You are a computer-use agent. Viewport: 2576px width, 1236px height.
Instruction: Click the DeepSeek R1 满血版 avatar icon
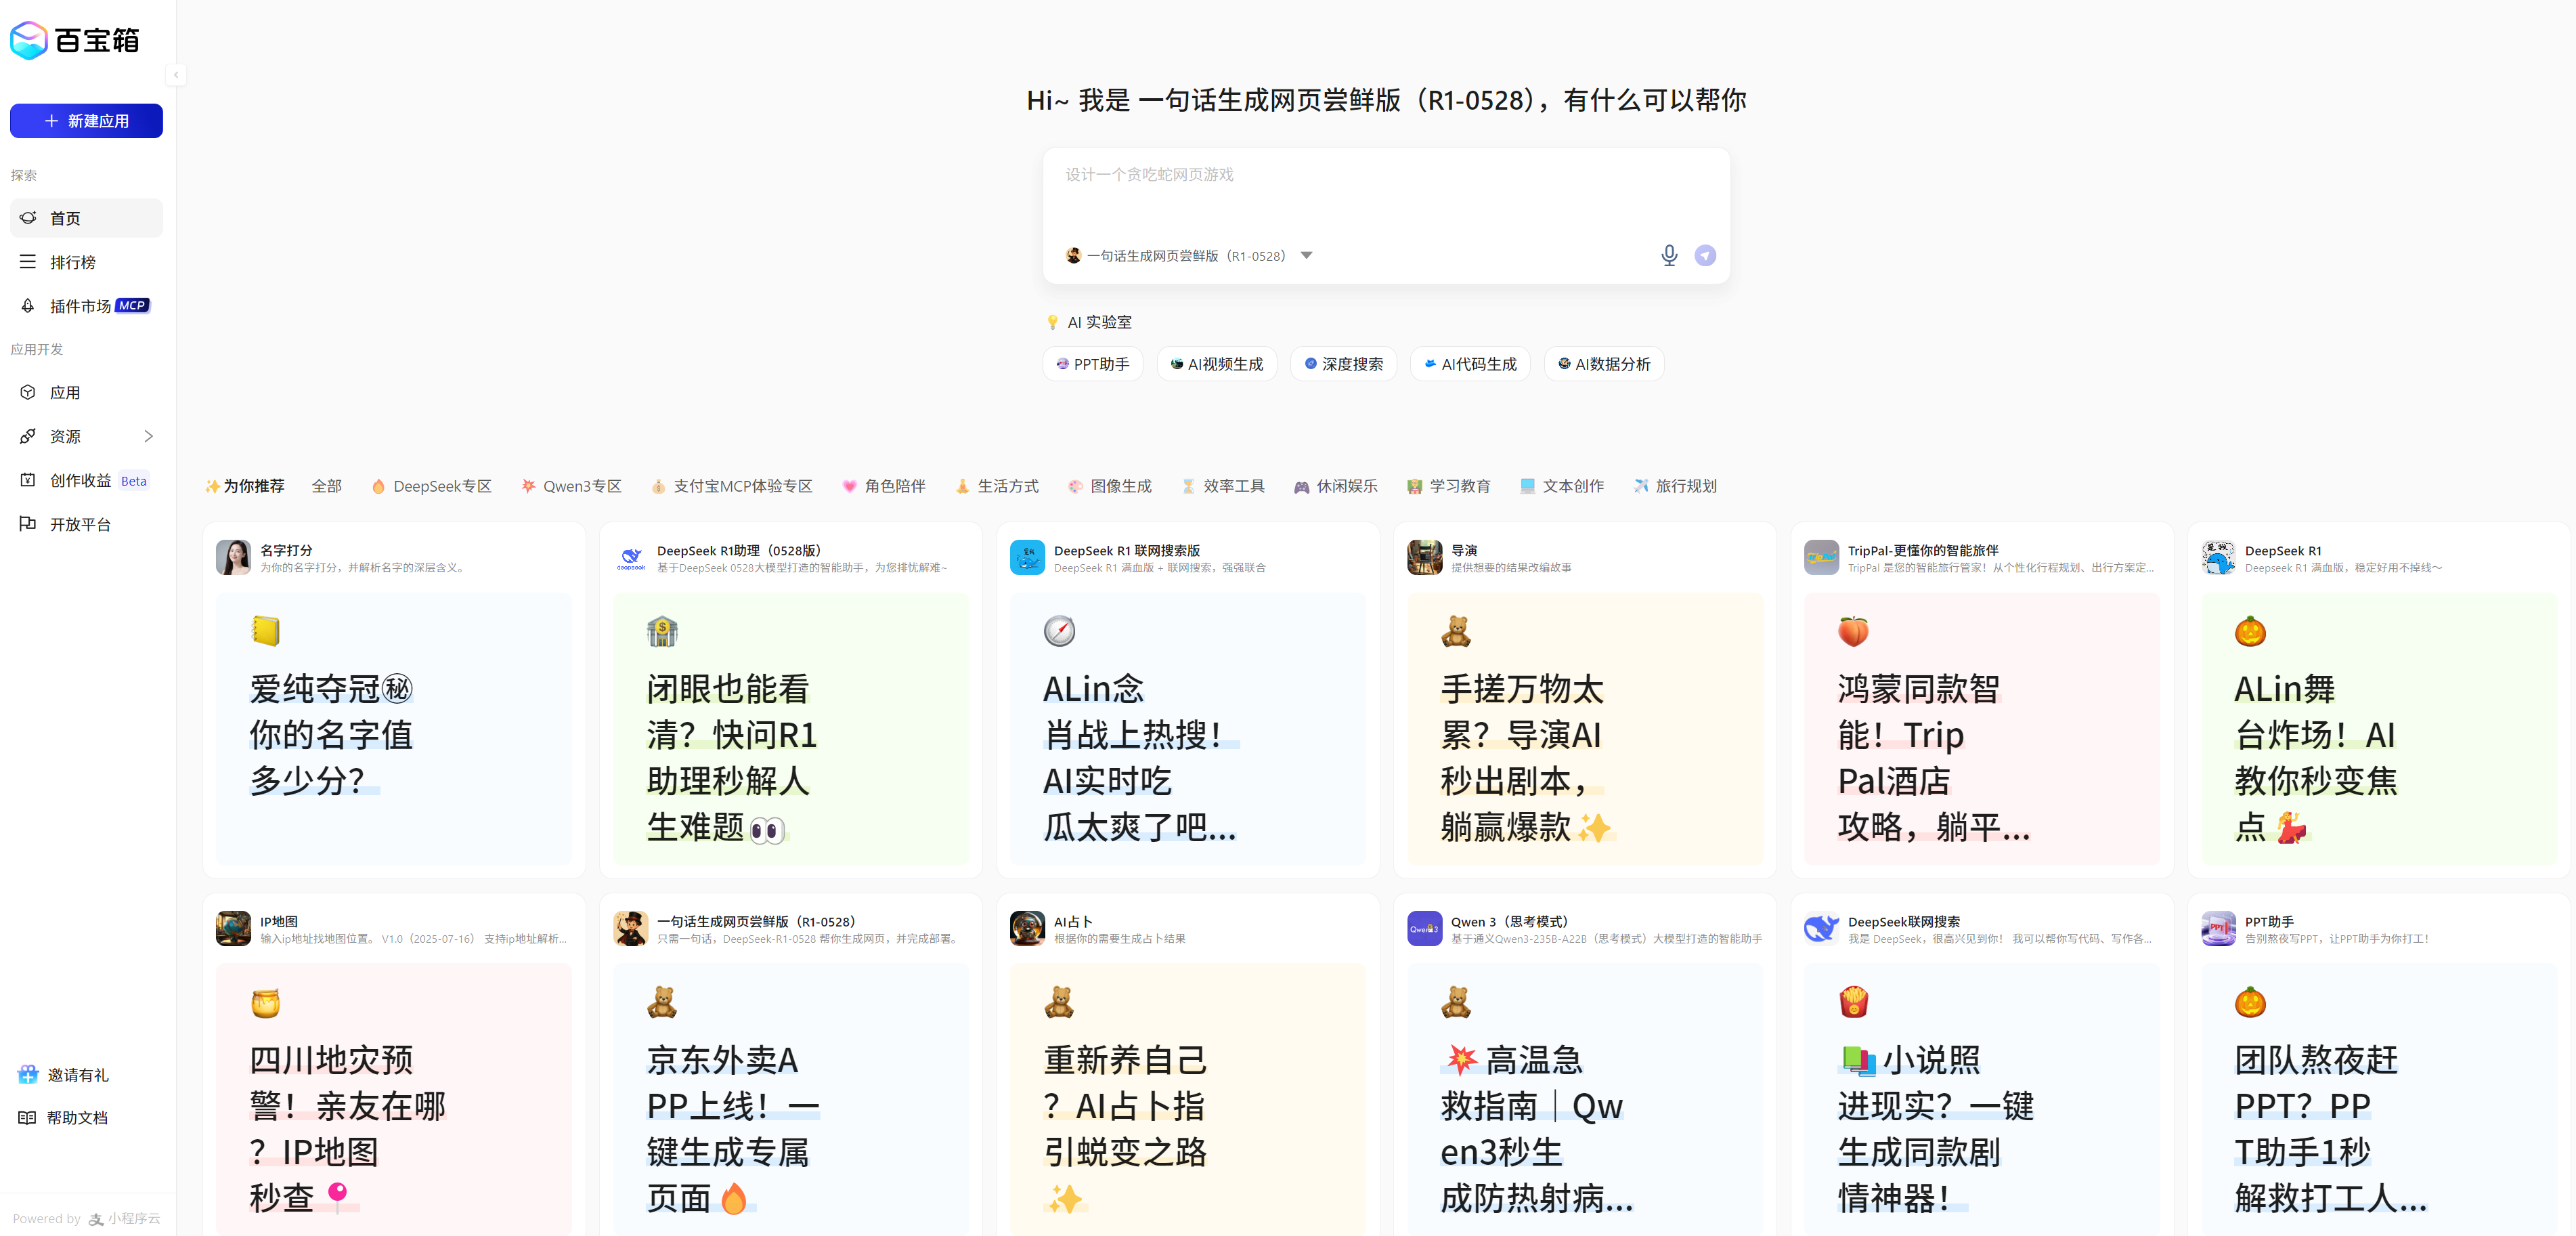tap(2219, 558)
